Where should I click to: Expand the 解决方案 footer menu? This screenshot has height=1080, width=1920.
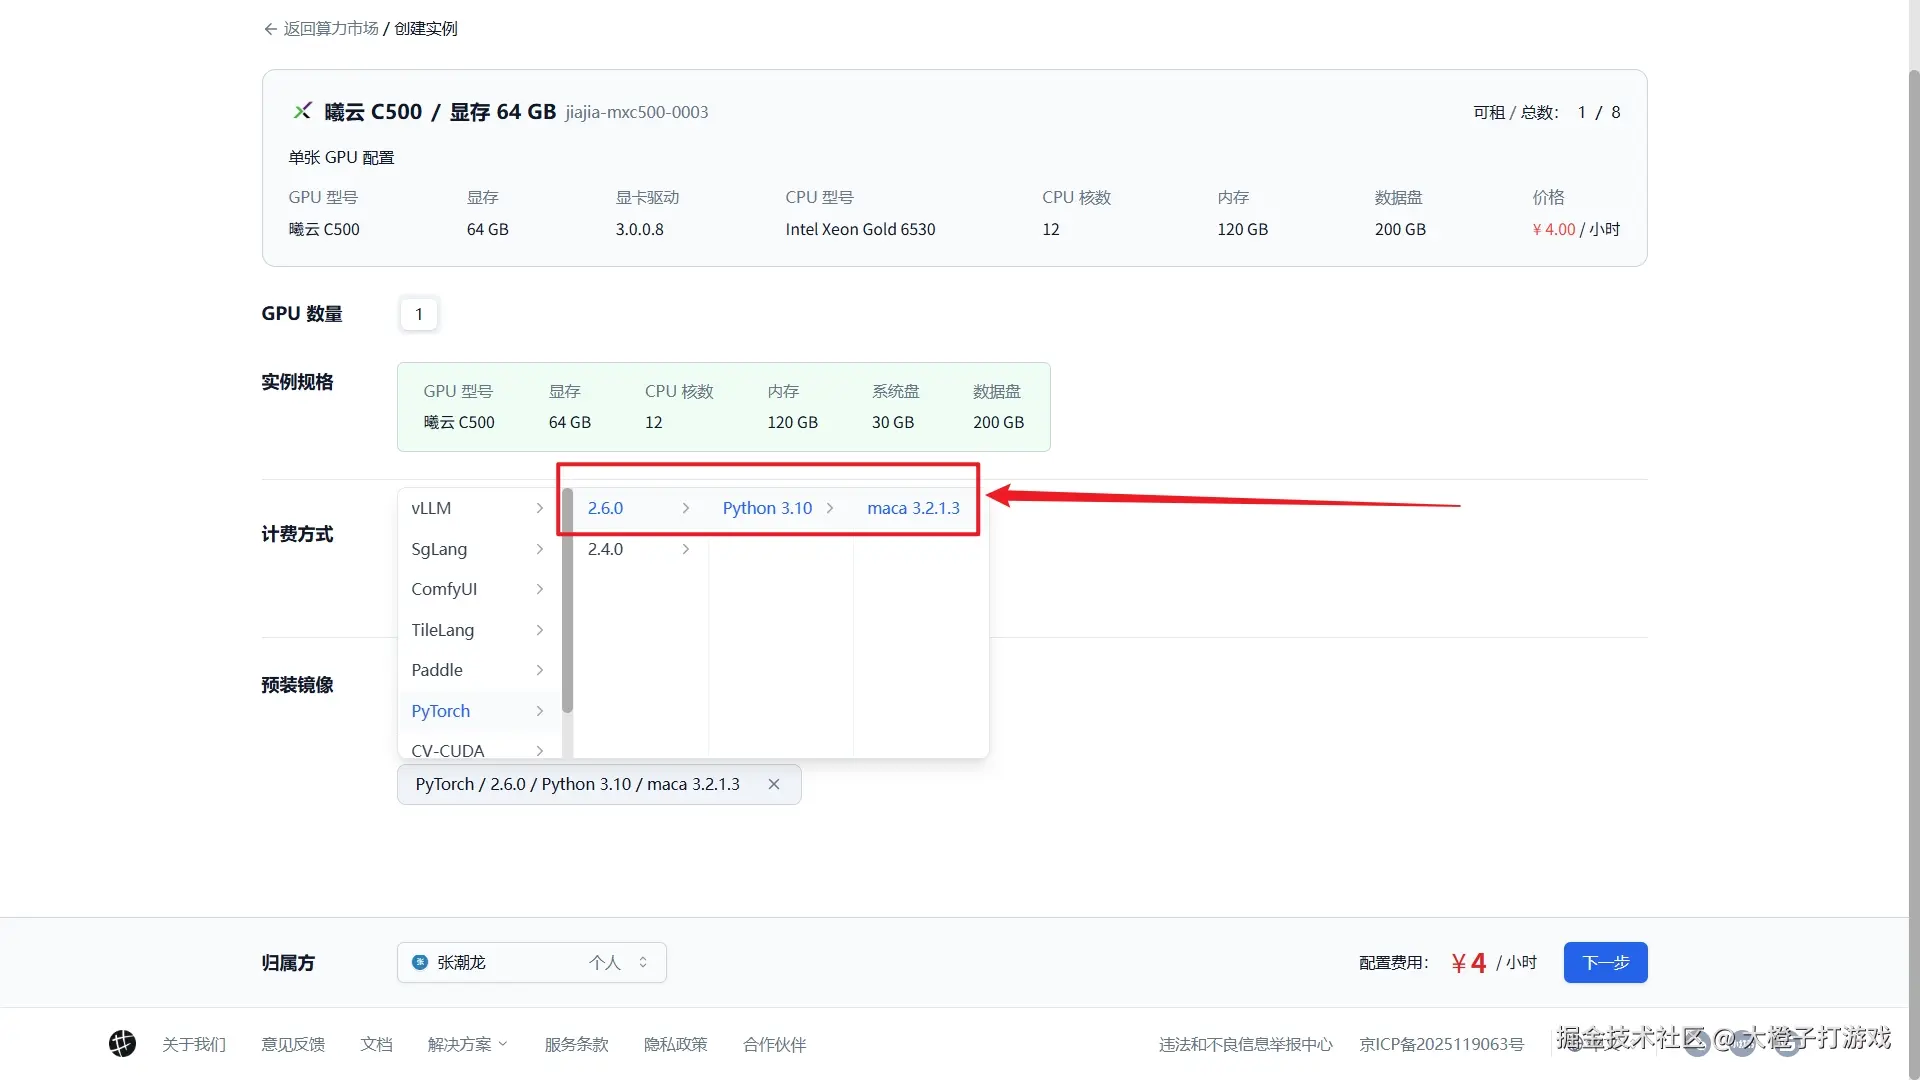[467, 1044]
